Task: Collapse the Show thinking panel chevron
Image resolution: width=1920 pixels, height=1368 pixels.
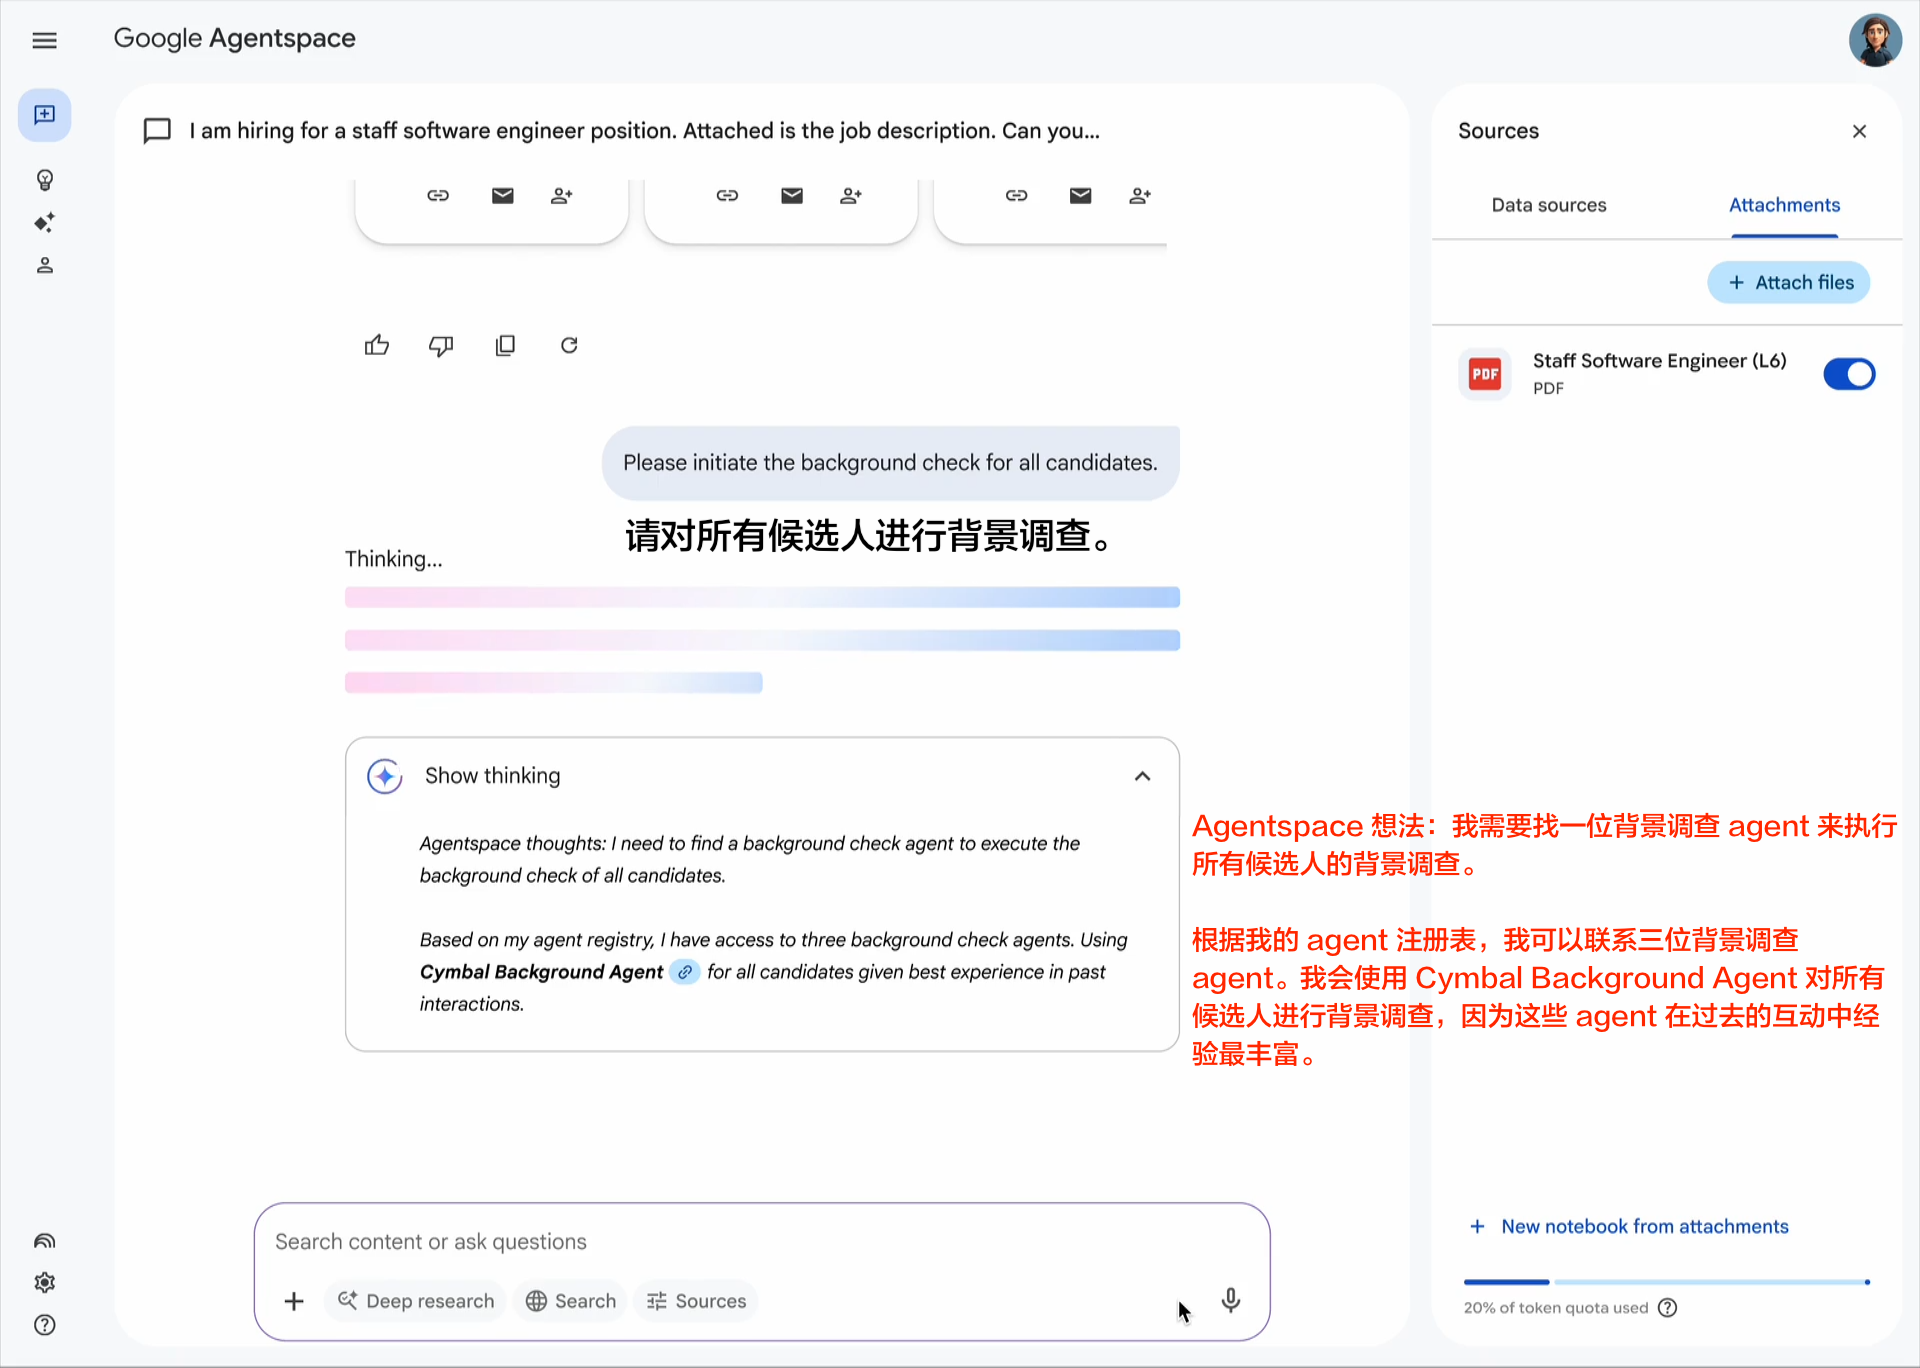Action: point(1142,776)
